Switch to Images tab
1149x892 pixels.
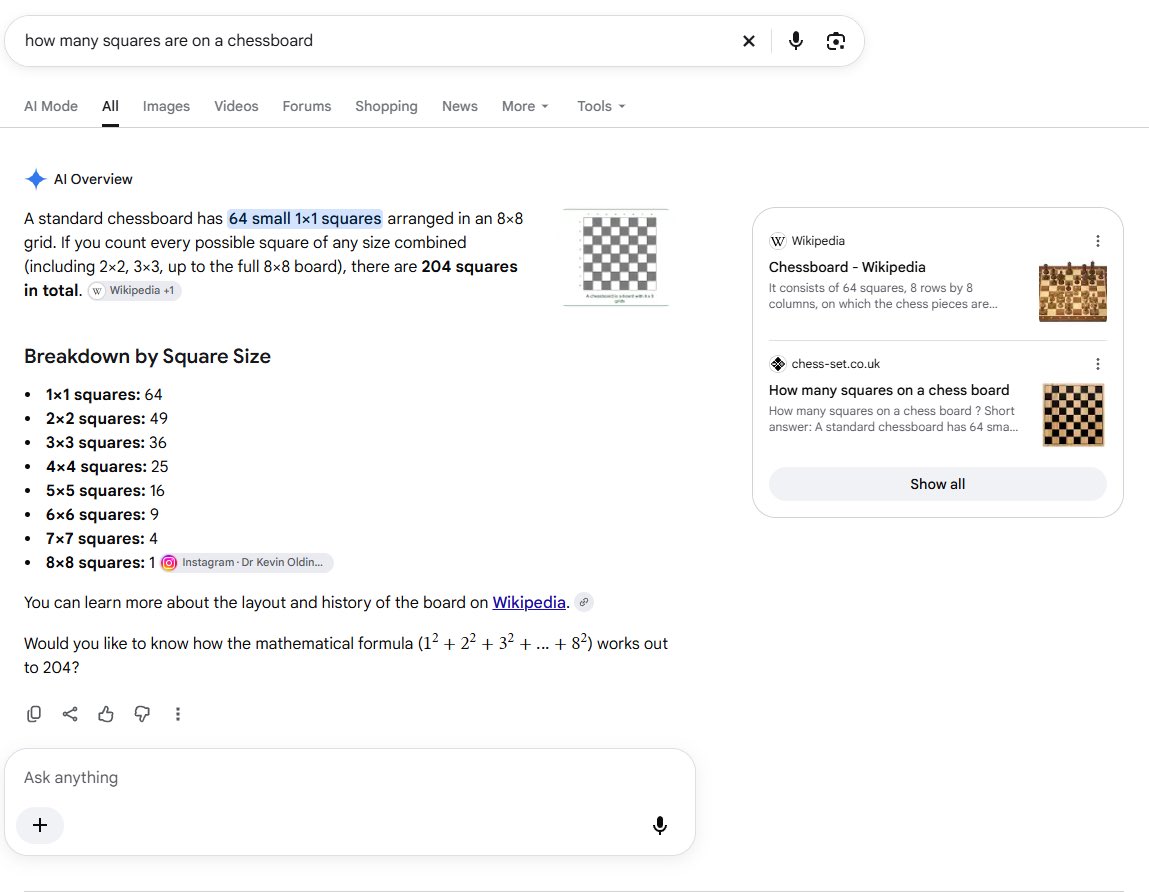pos(166,106)
